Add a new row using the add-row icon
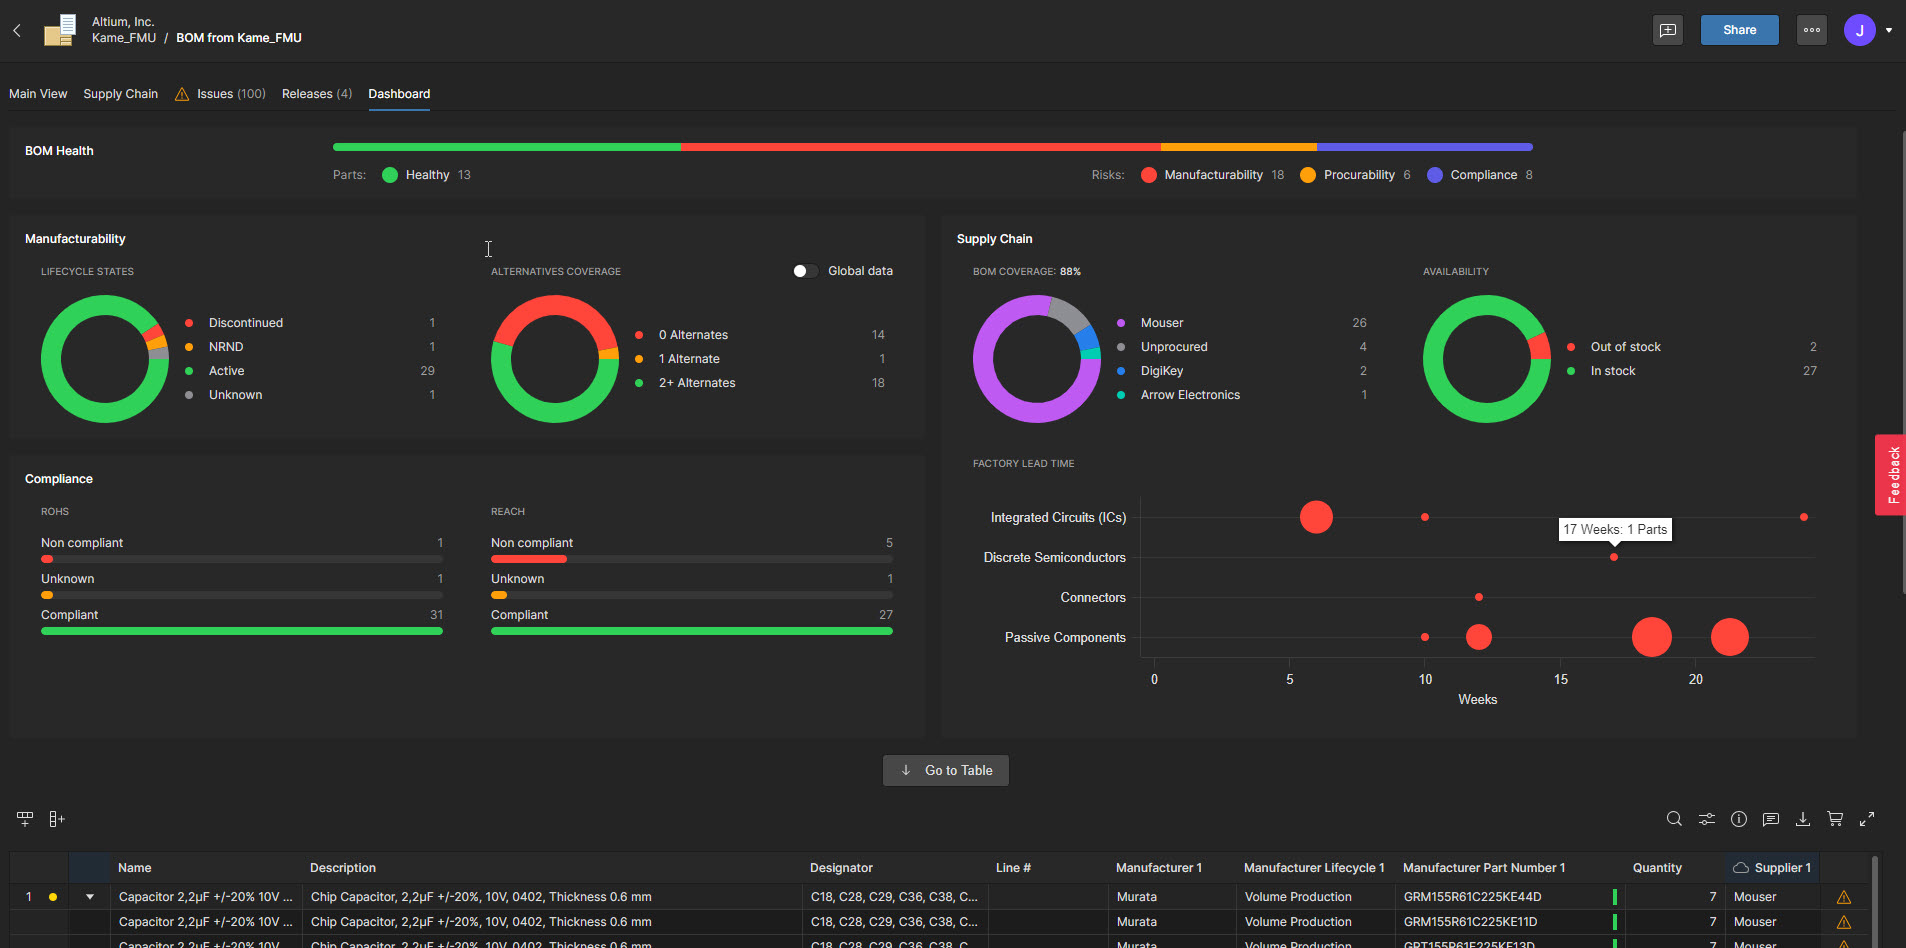This screenshot has width=1906, height=948. pyautogui.click(x=24, y=818)
